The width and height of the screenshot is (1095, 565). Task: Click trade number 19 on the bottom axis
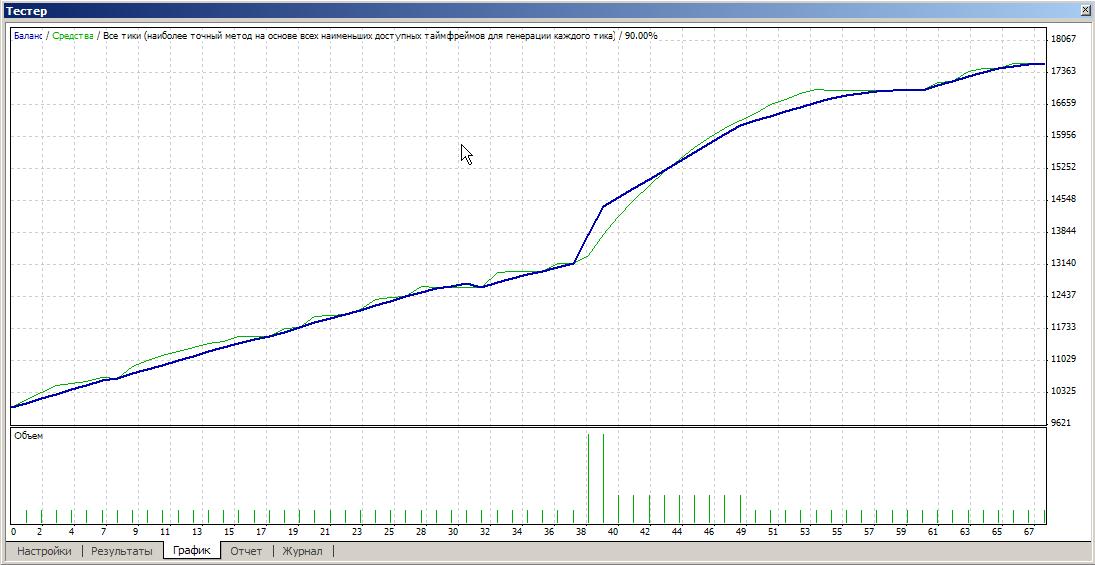click(293, 532)
